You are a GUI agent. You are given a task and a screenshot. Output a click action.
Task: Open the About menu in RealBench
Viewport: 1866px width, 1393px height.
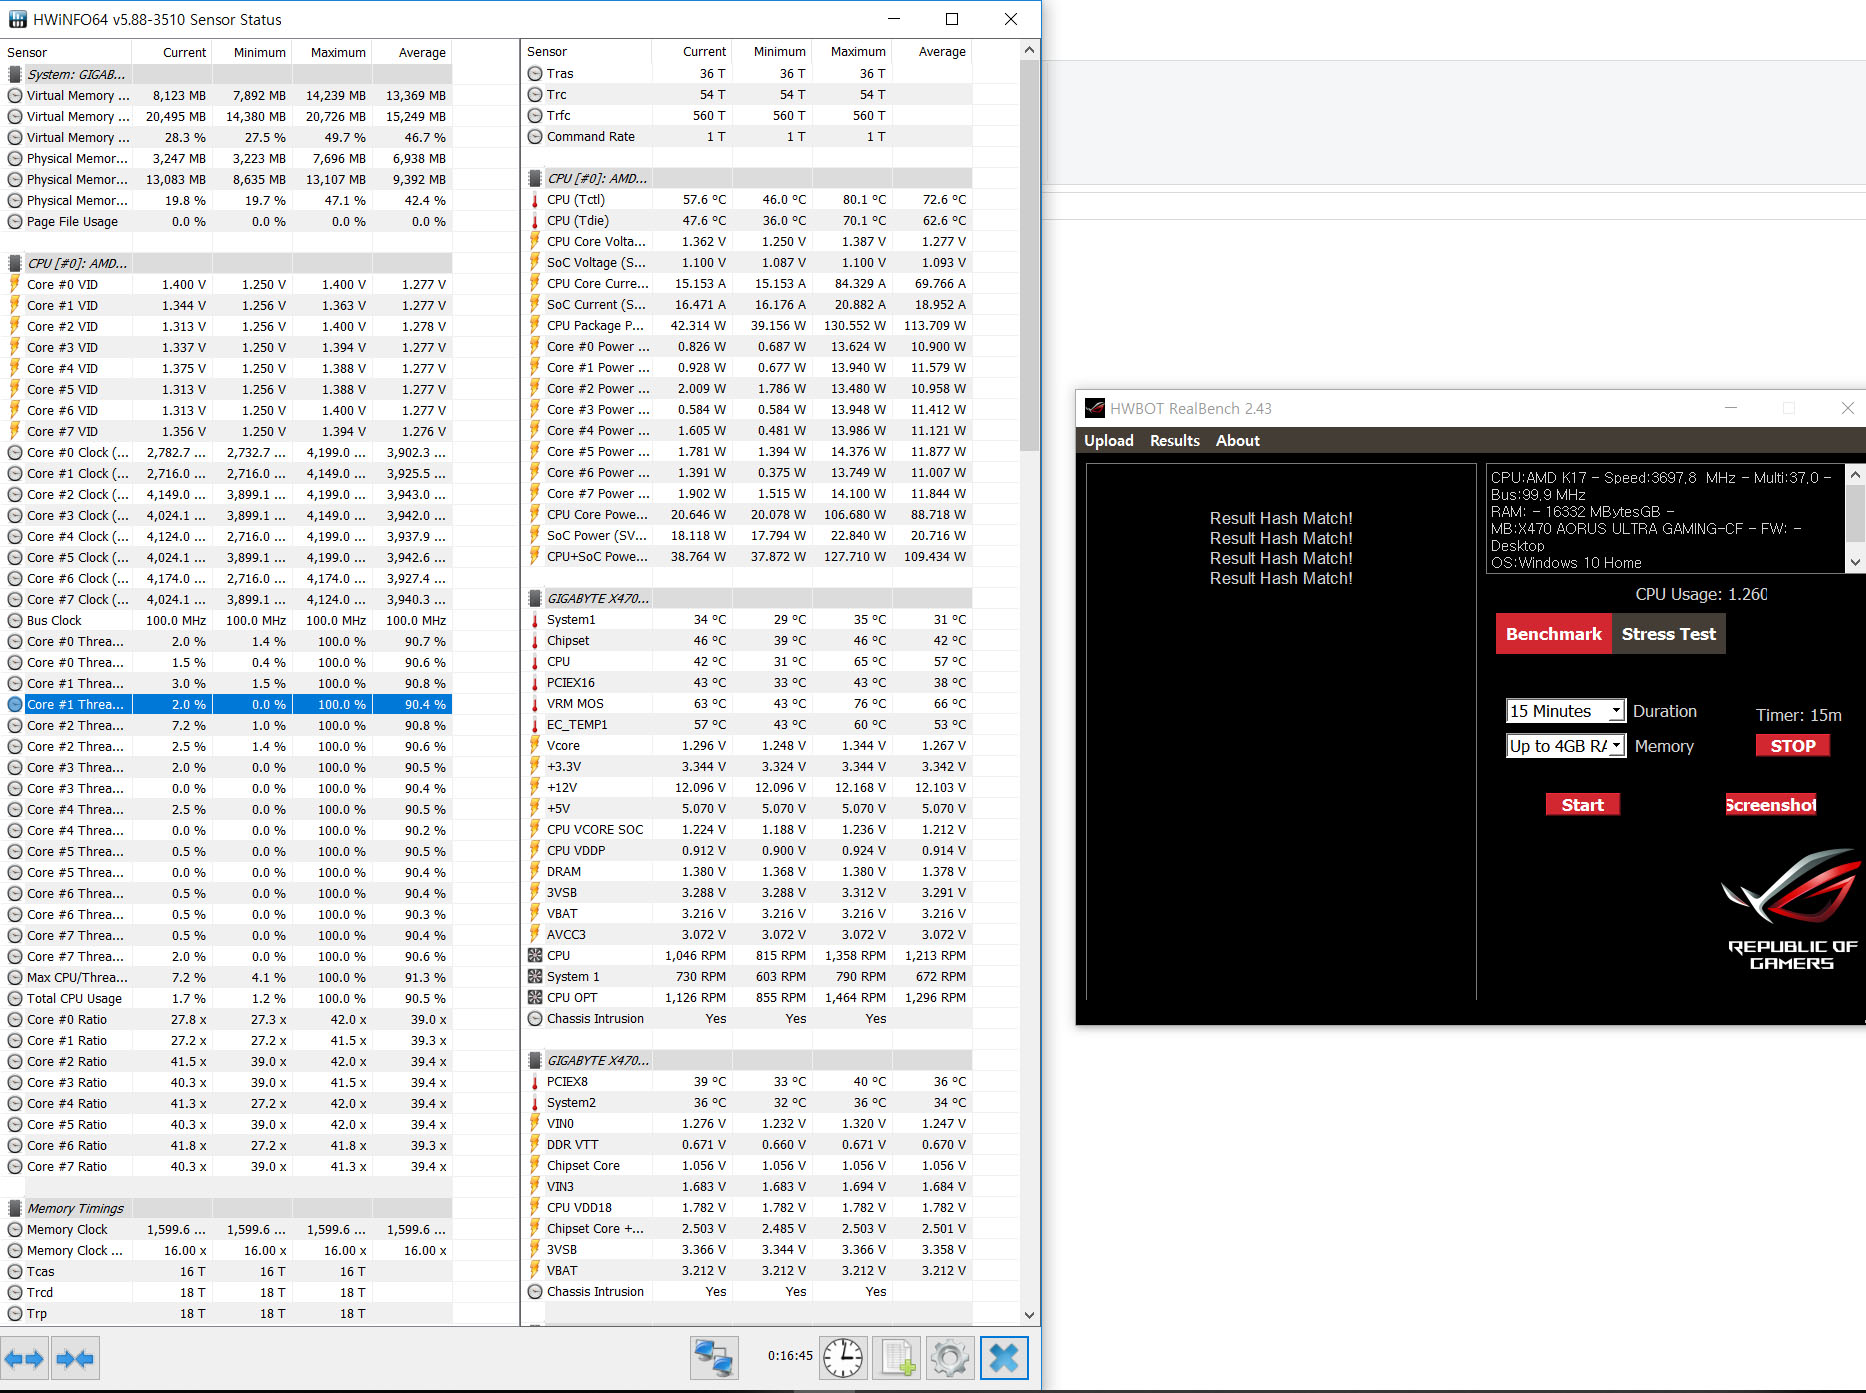[x=1238, y=440]
